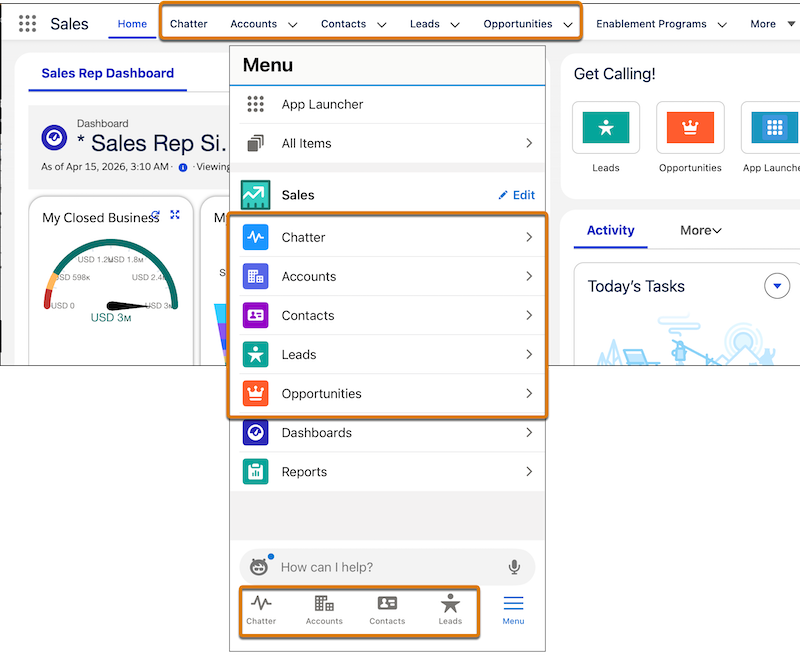The width and height of the screenshot is (800, 659).
Task: Click the Chatter pulse icon in Menu list
Action: tap(255, 237)
